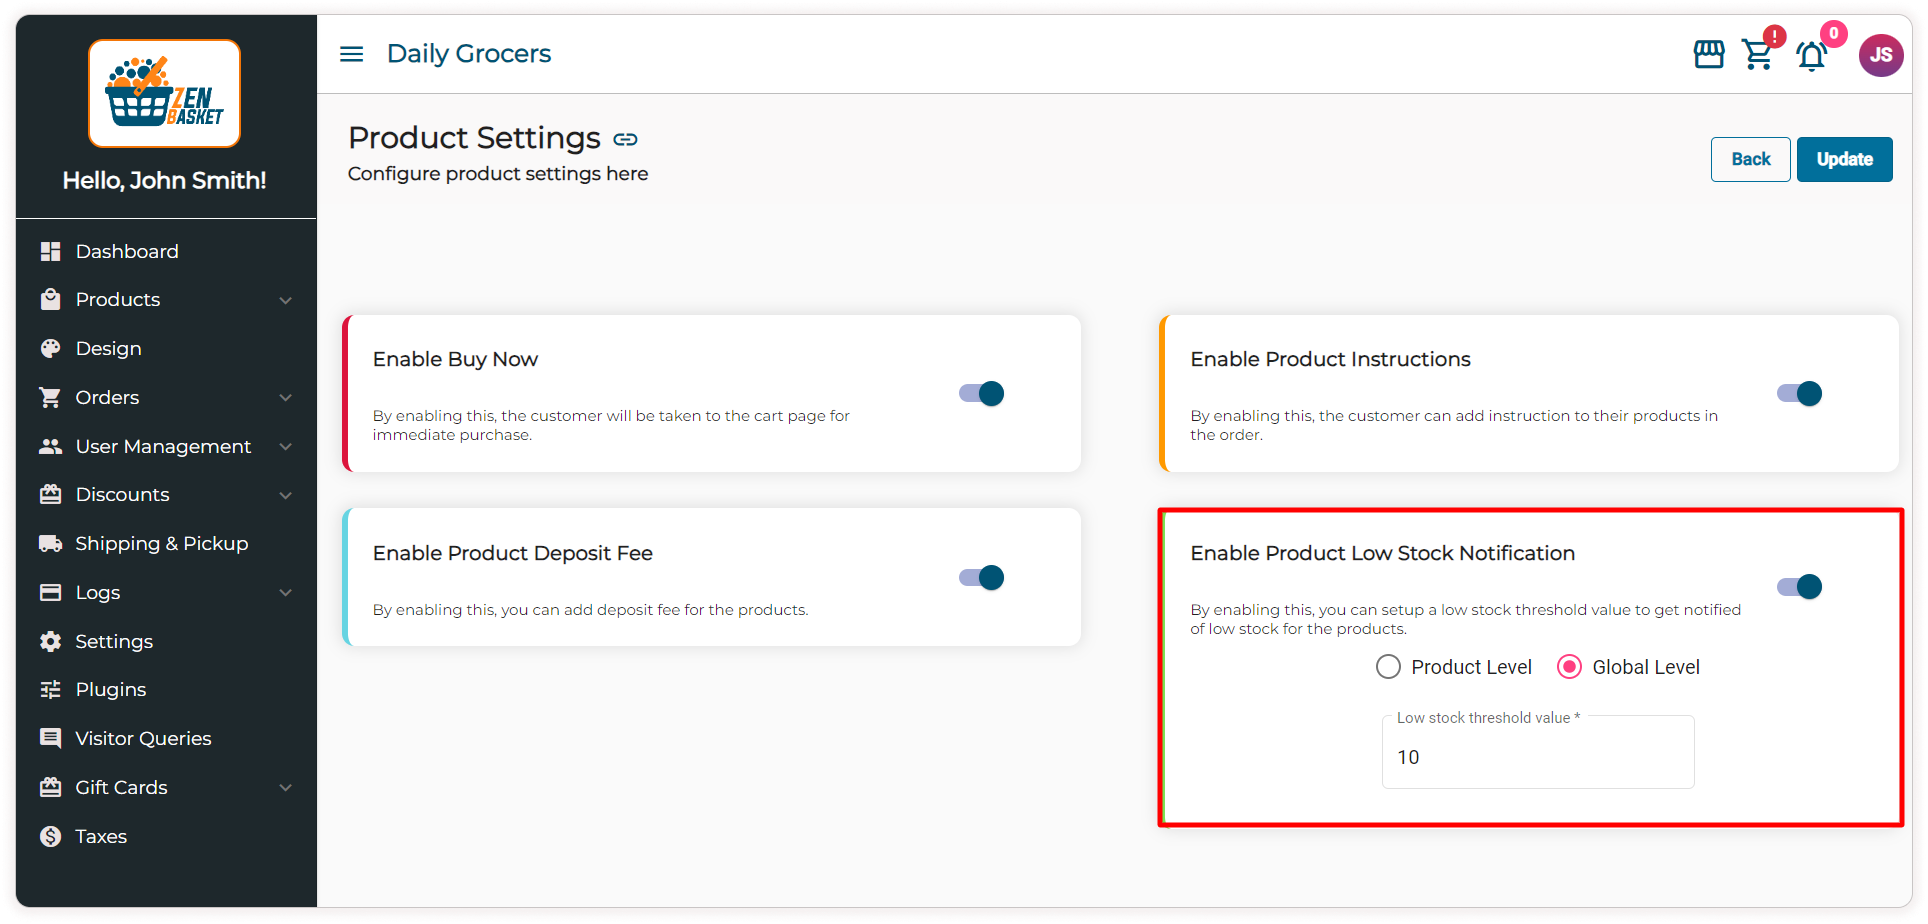The width and height of the screenshot is (1928, 924).
Task: Click the Update button
Action: pyautogui.click(x=1844, y=159)
